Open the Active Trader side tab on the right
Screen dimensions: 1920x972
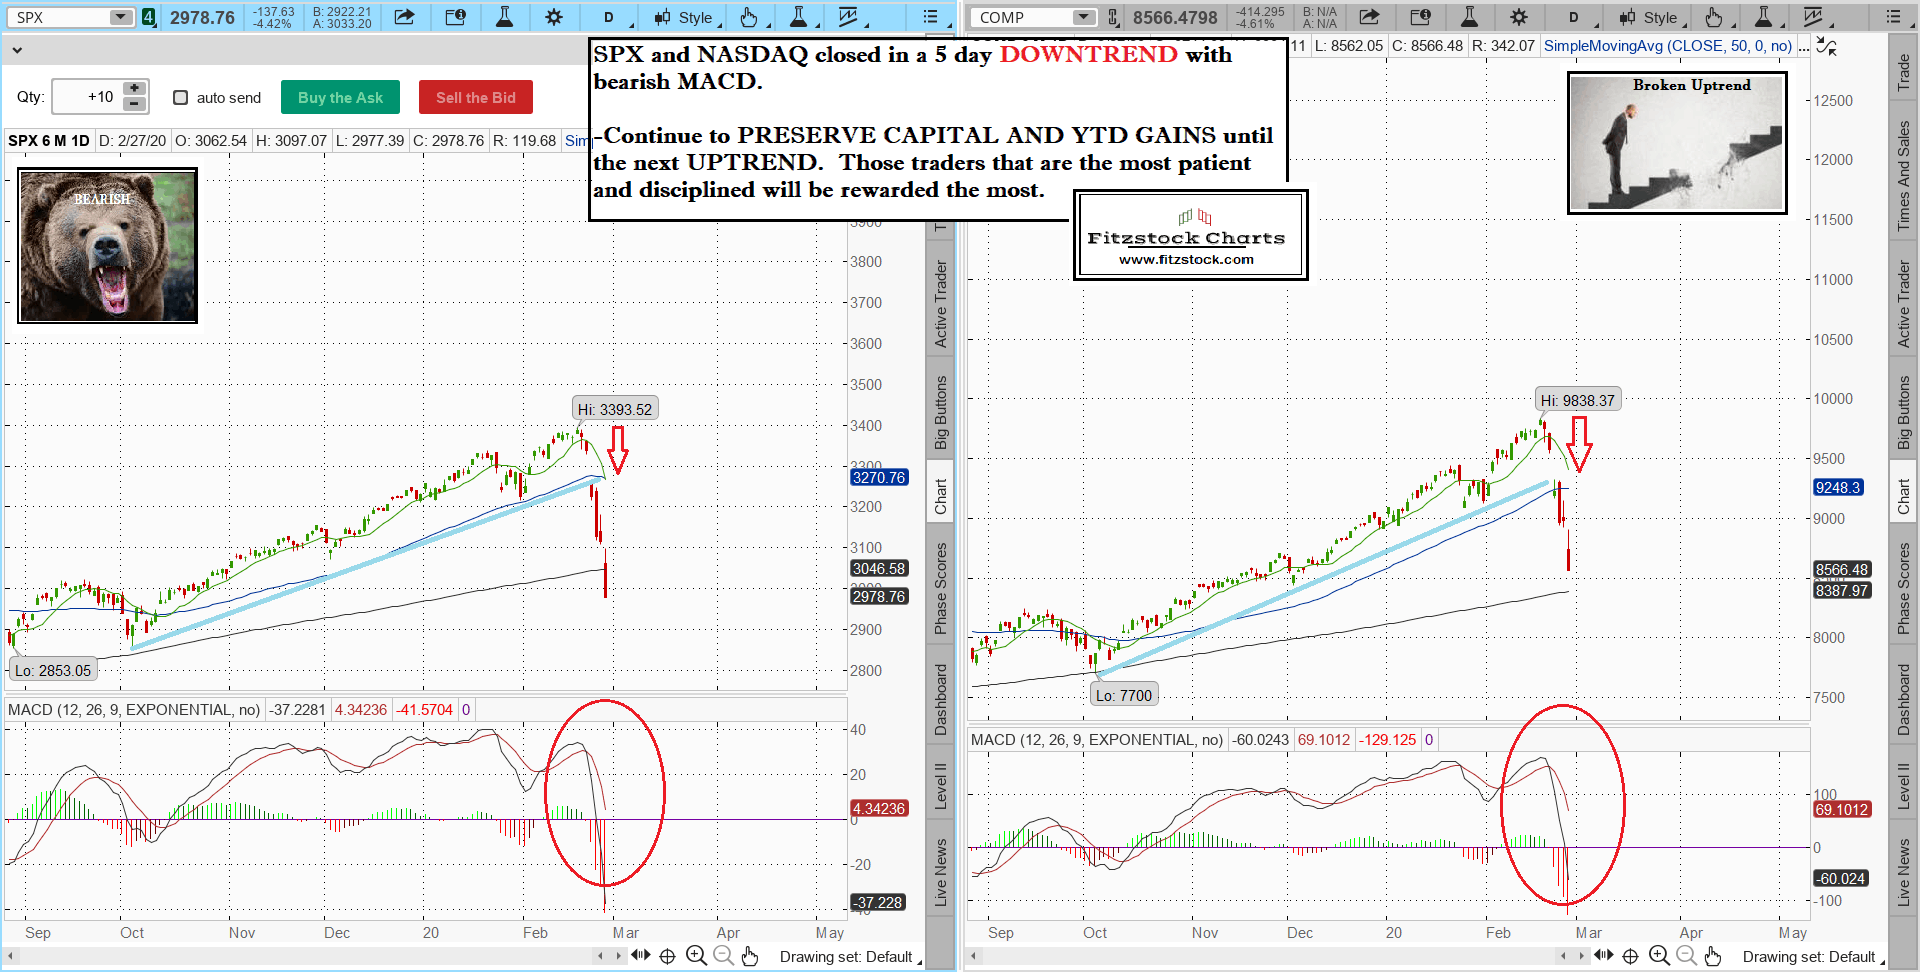[x=1903, y=304]
